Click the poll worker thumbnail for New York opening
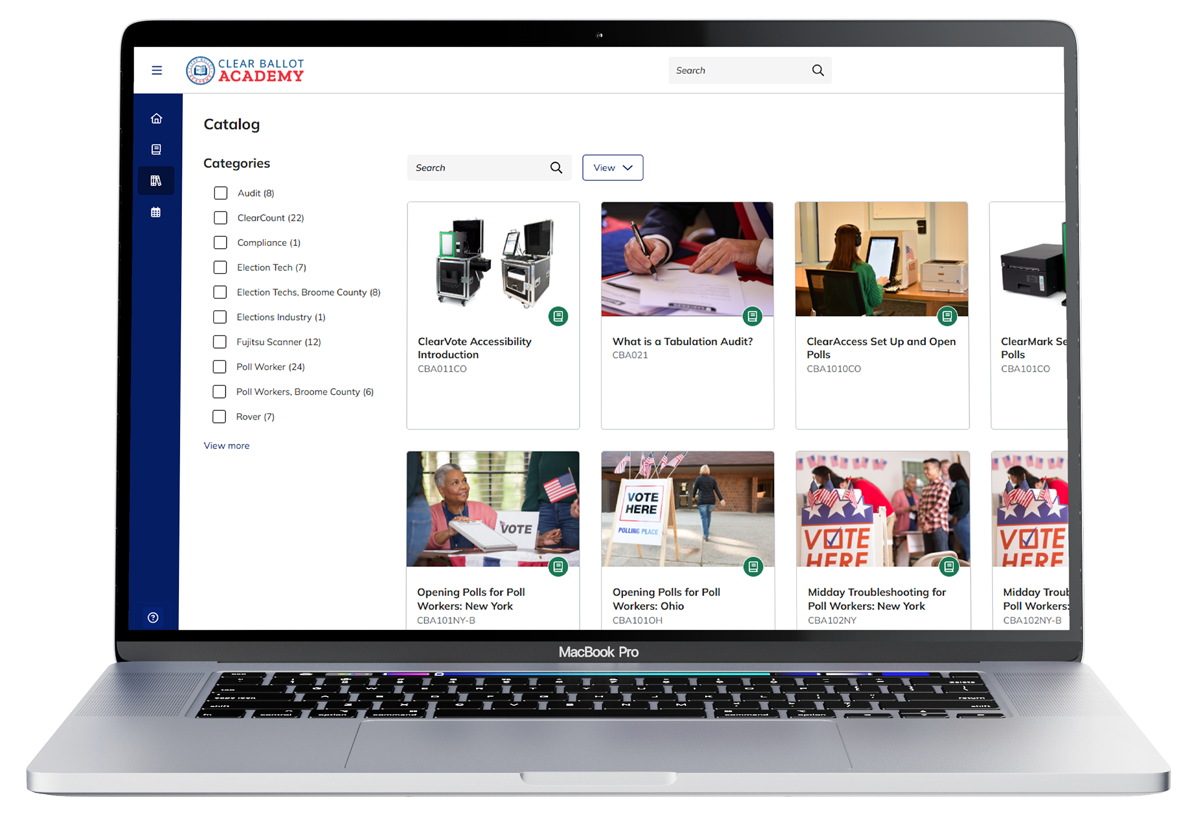Image resolution: width=1200 pixels, height=819 pixels. tap(493, 509)
